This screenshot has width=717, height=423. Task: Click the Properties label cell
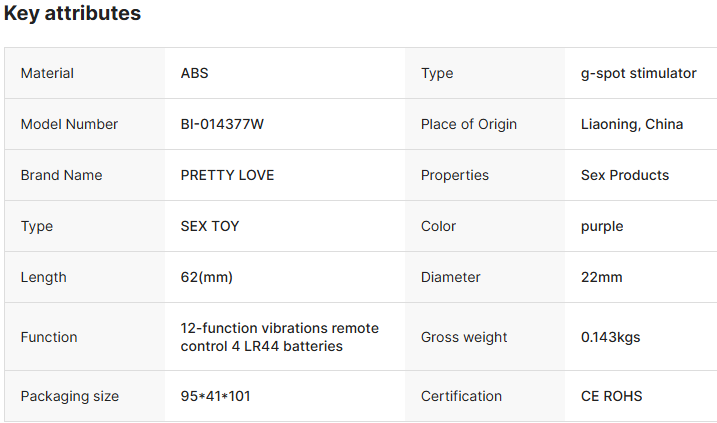pos(485,175)
